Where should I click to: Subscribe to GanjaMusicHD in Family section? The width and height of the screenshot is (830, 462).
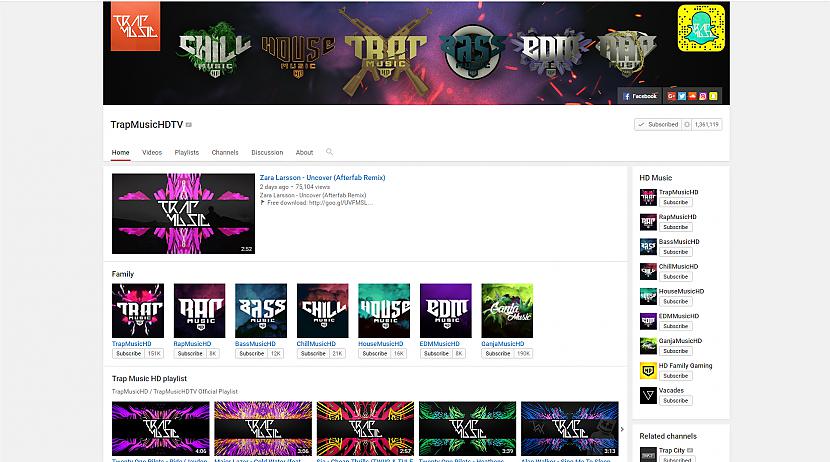498,354
